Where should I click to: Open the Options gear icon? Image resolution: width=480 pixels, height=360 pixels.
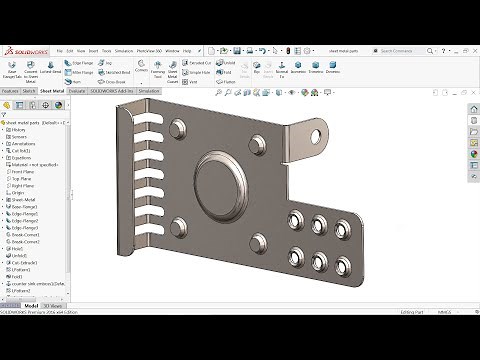click(307, 51)
